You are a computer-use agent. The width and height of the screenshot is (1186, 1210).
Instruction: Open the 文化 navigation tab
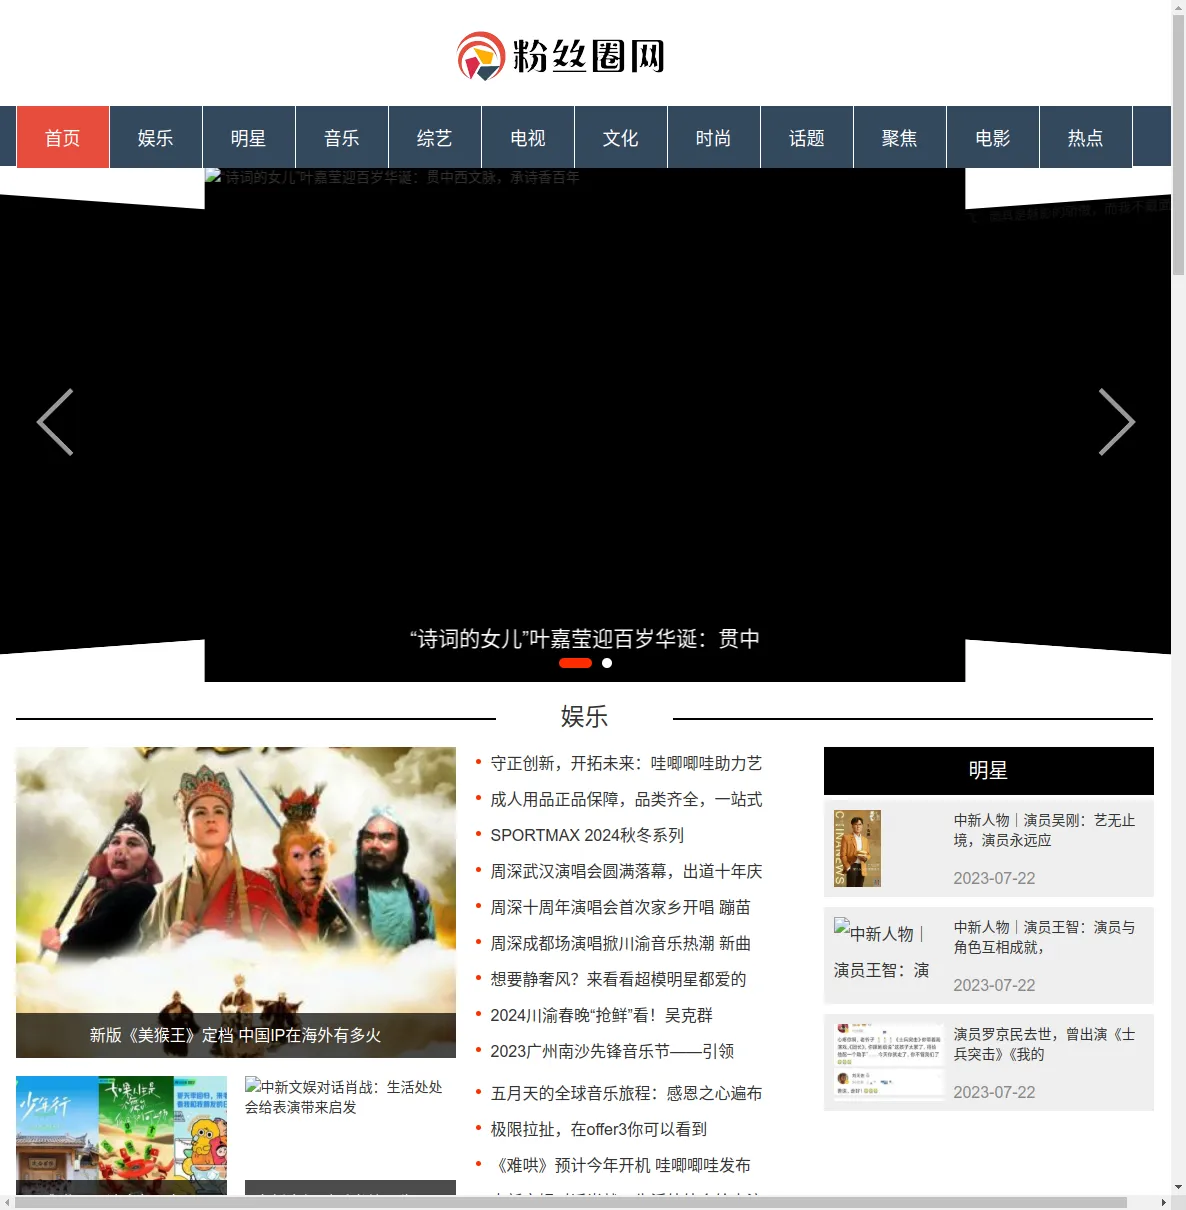coord(621,138)
